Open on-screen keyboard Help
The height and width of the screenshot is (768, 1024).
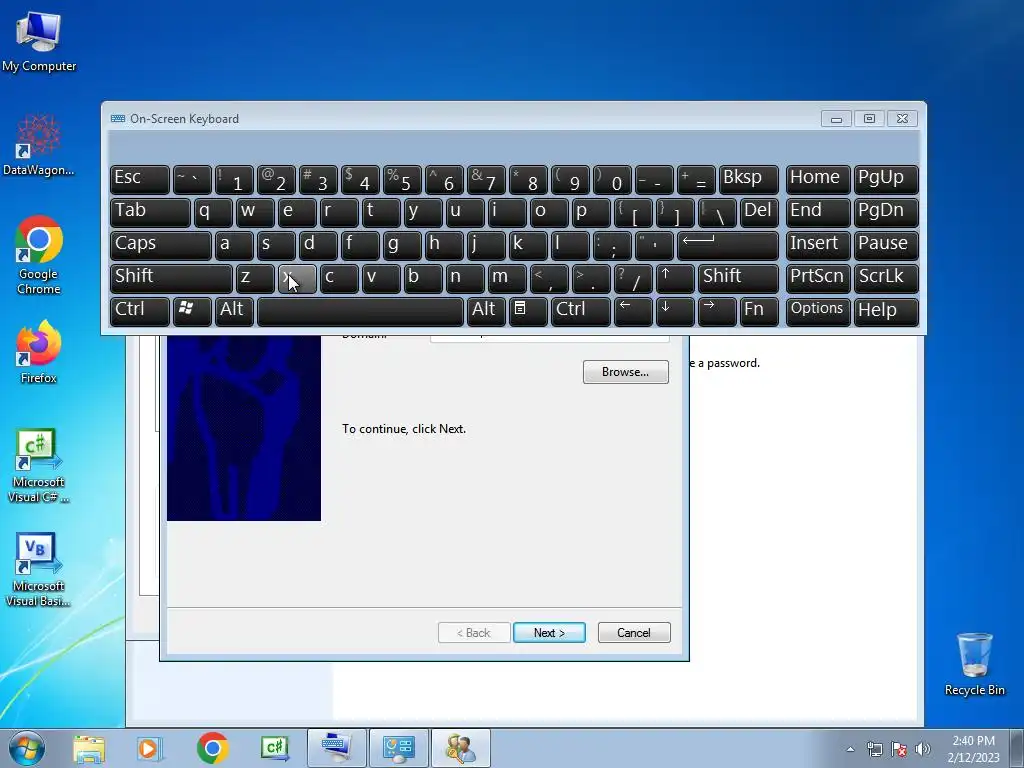886,311
